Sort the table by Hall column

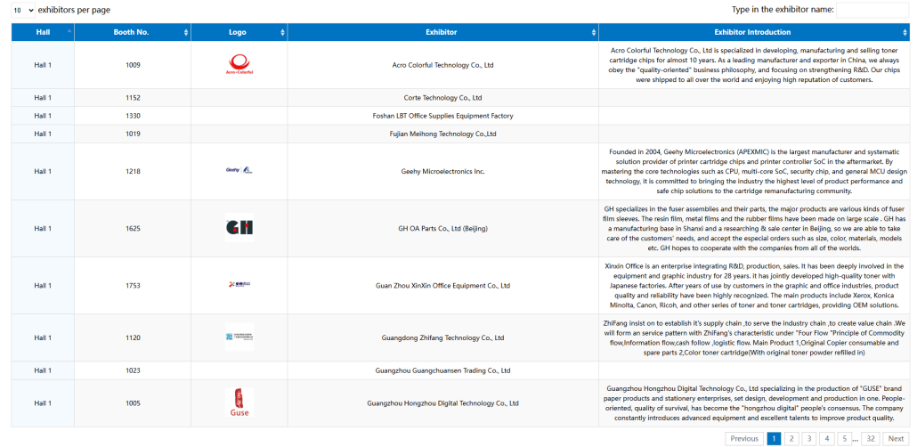click(43, 32)
